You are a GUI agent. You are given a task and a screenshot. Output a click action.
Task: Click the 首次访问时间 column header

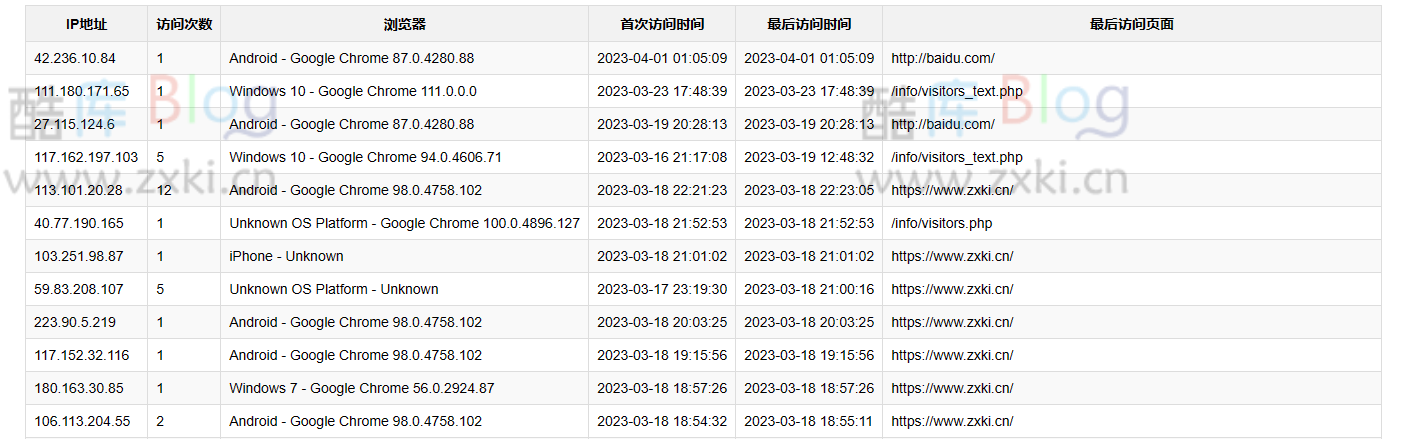pos(662,24)
